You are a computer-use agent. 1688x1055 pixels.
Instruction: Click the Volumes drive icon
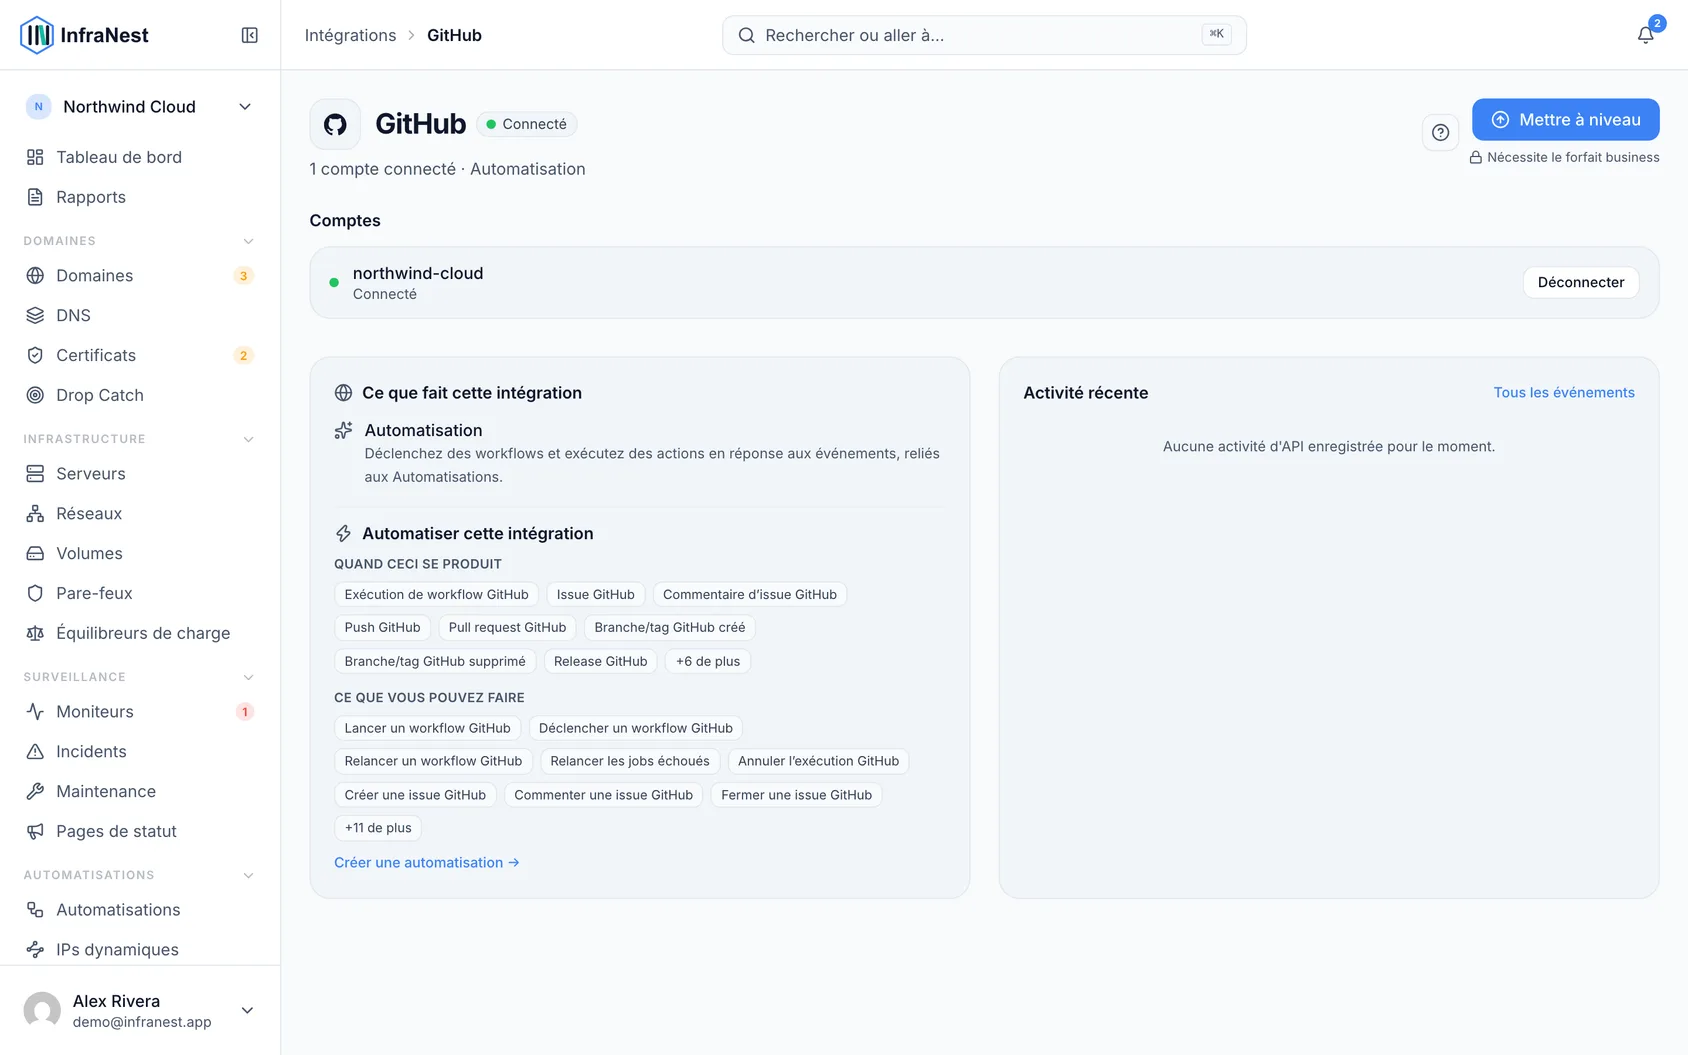(x=35, y=553)
